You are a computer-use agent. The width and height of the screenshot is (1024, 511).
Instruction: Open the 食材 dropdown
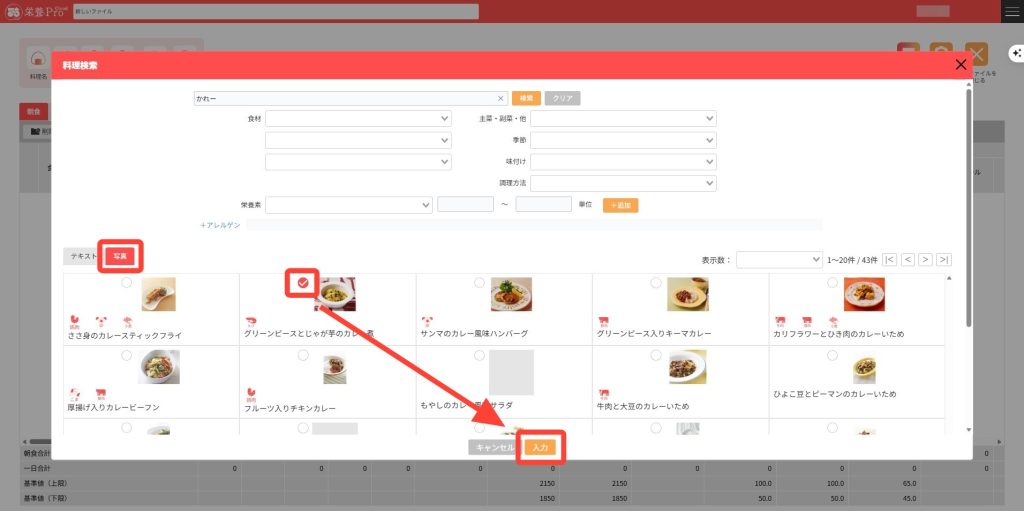(x=358, y=118)
